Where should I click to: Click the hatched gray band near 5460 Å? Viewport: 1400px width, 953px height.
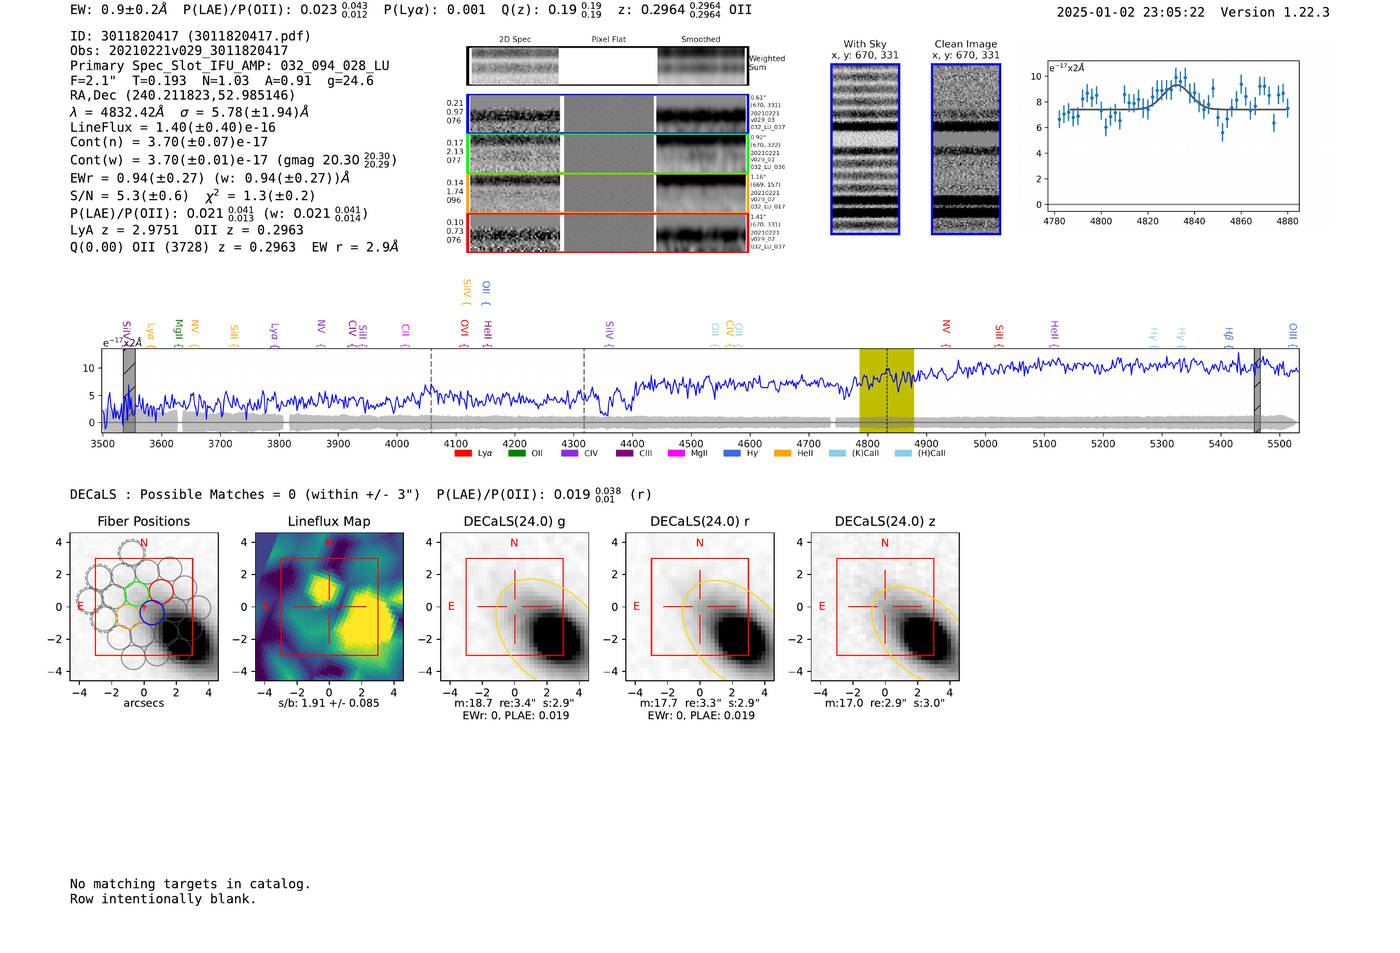[x=1257, y=390]
